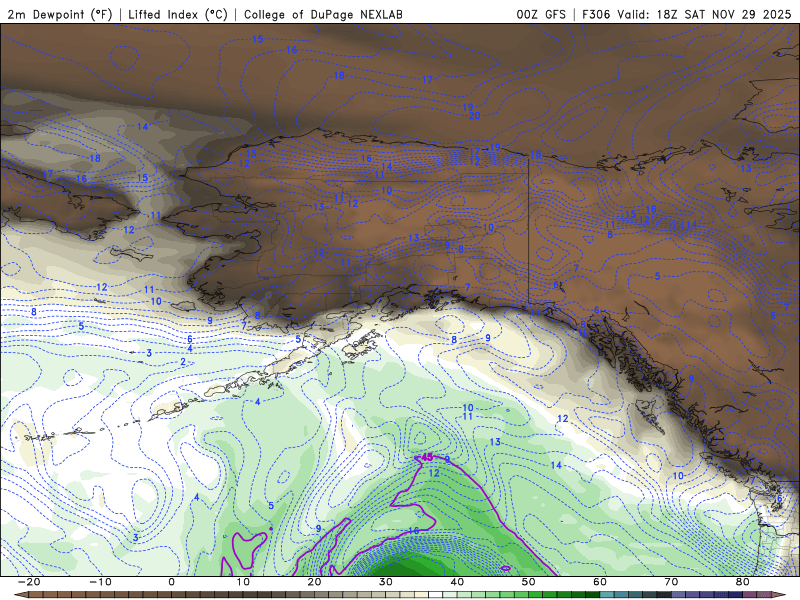Click the "F306" forecast hour label

[596, 14]
